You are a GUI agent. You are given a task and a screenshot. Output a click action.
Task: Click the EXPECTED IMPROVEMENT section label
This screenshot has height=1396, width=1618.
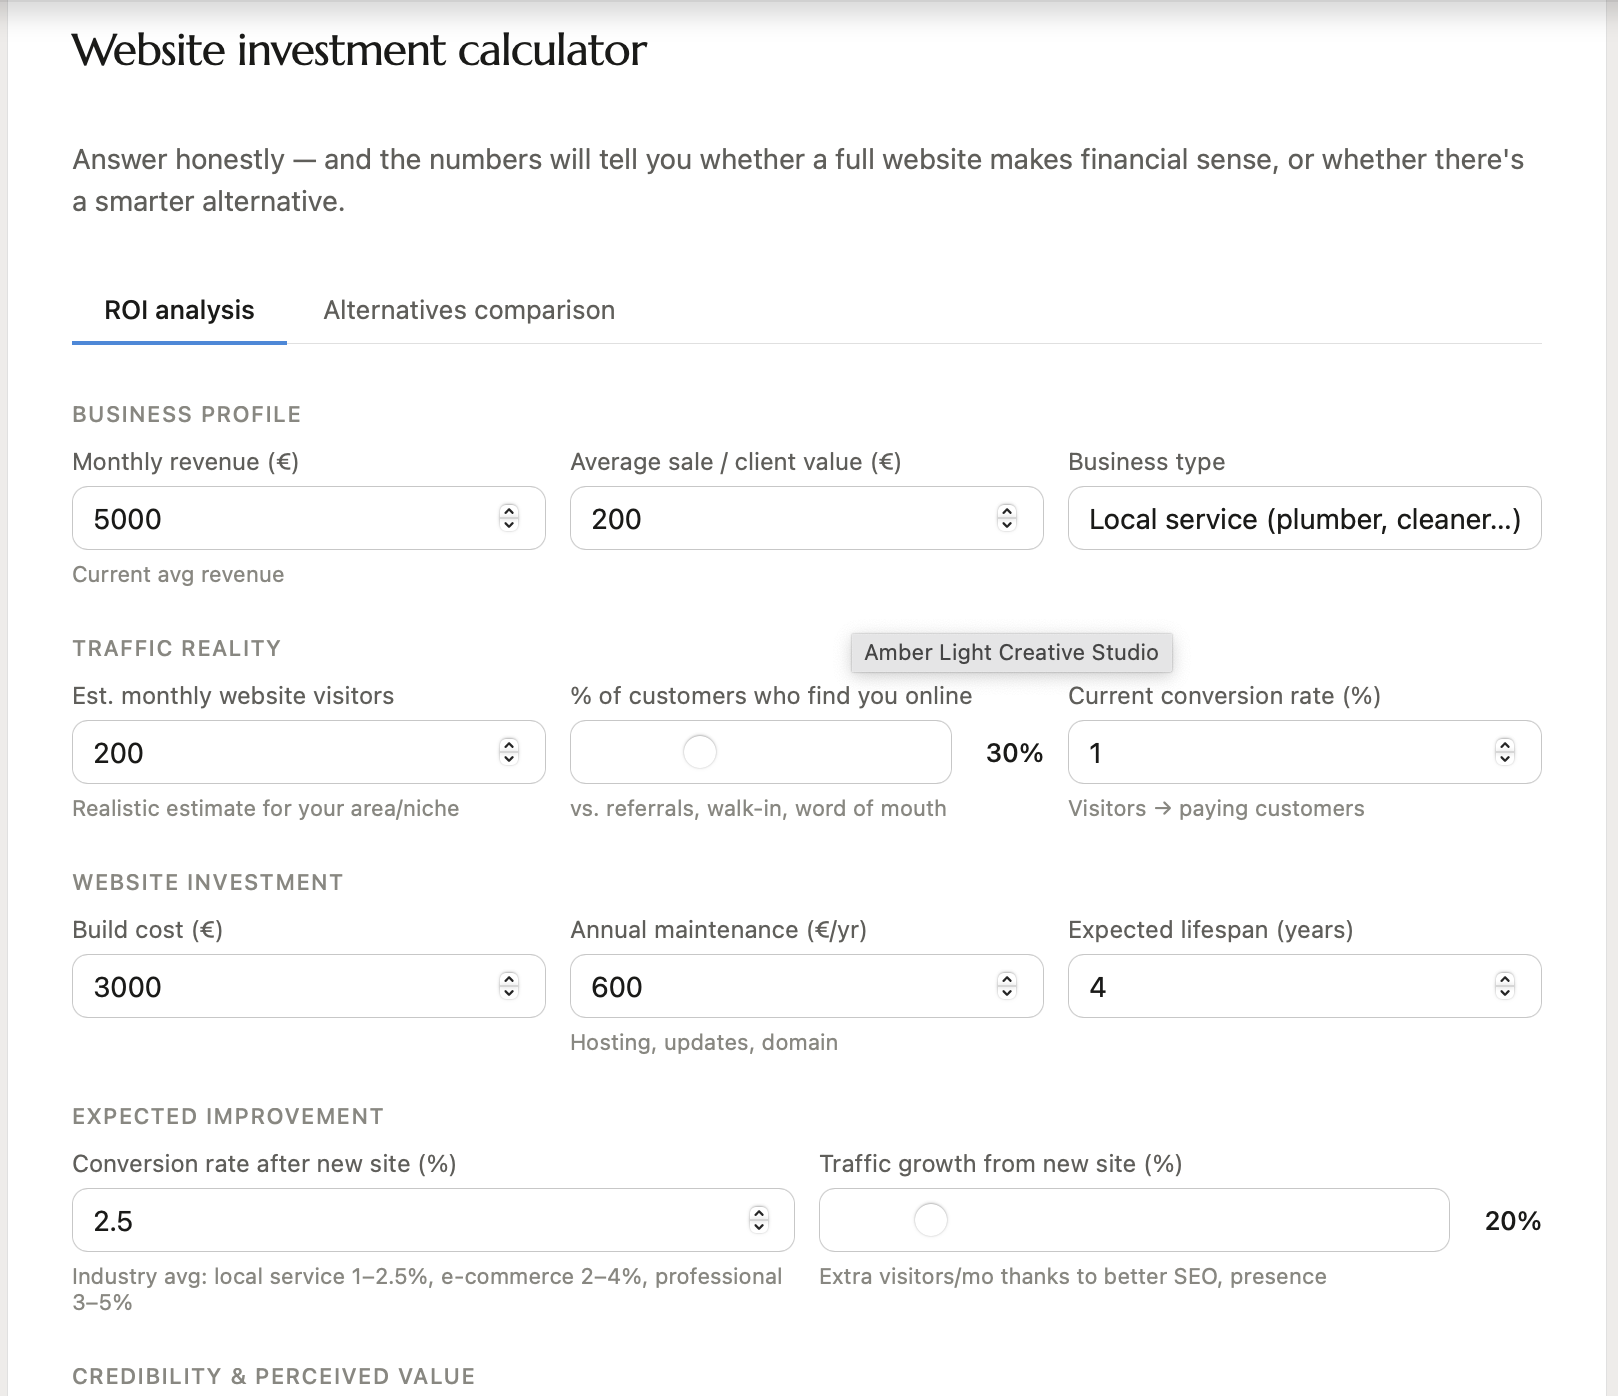228,1116
